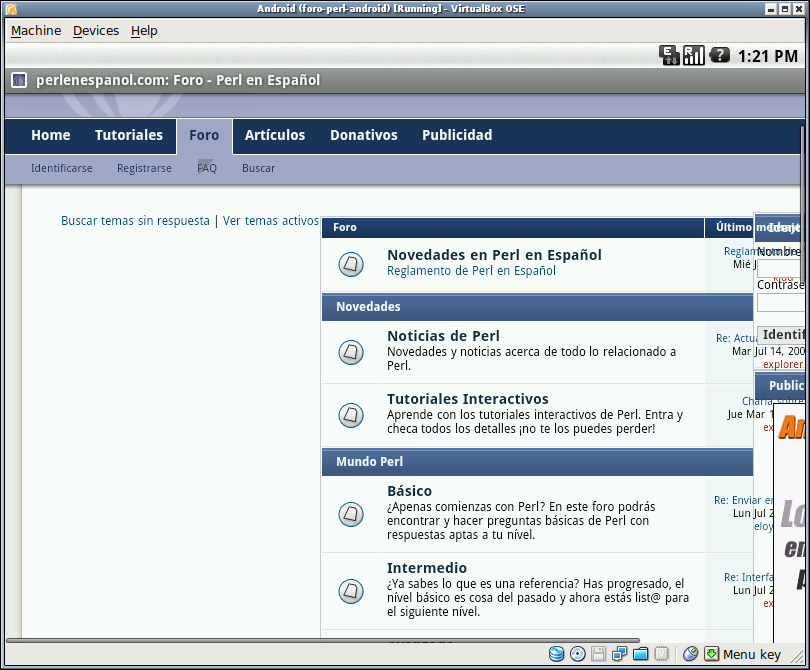Screen dimensions: 810x670
Task: Open the FAQ link
Action: coord(207,168)
